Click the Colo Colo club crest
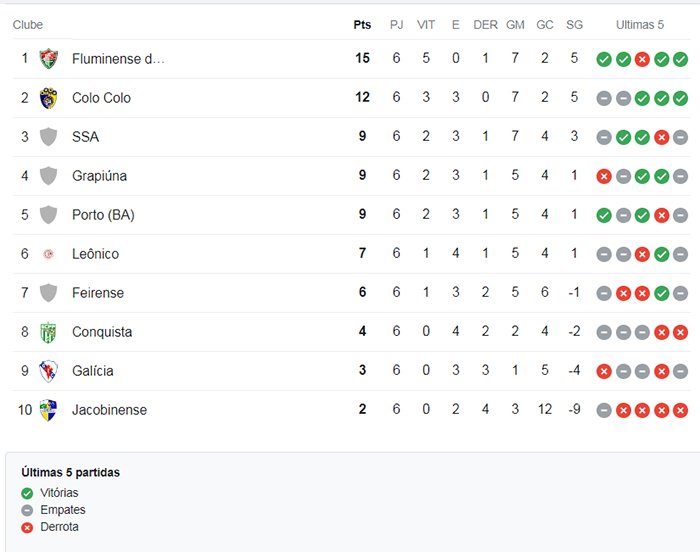The image size is (700, 552). pyautogui.click(x=48, y=98)
